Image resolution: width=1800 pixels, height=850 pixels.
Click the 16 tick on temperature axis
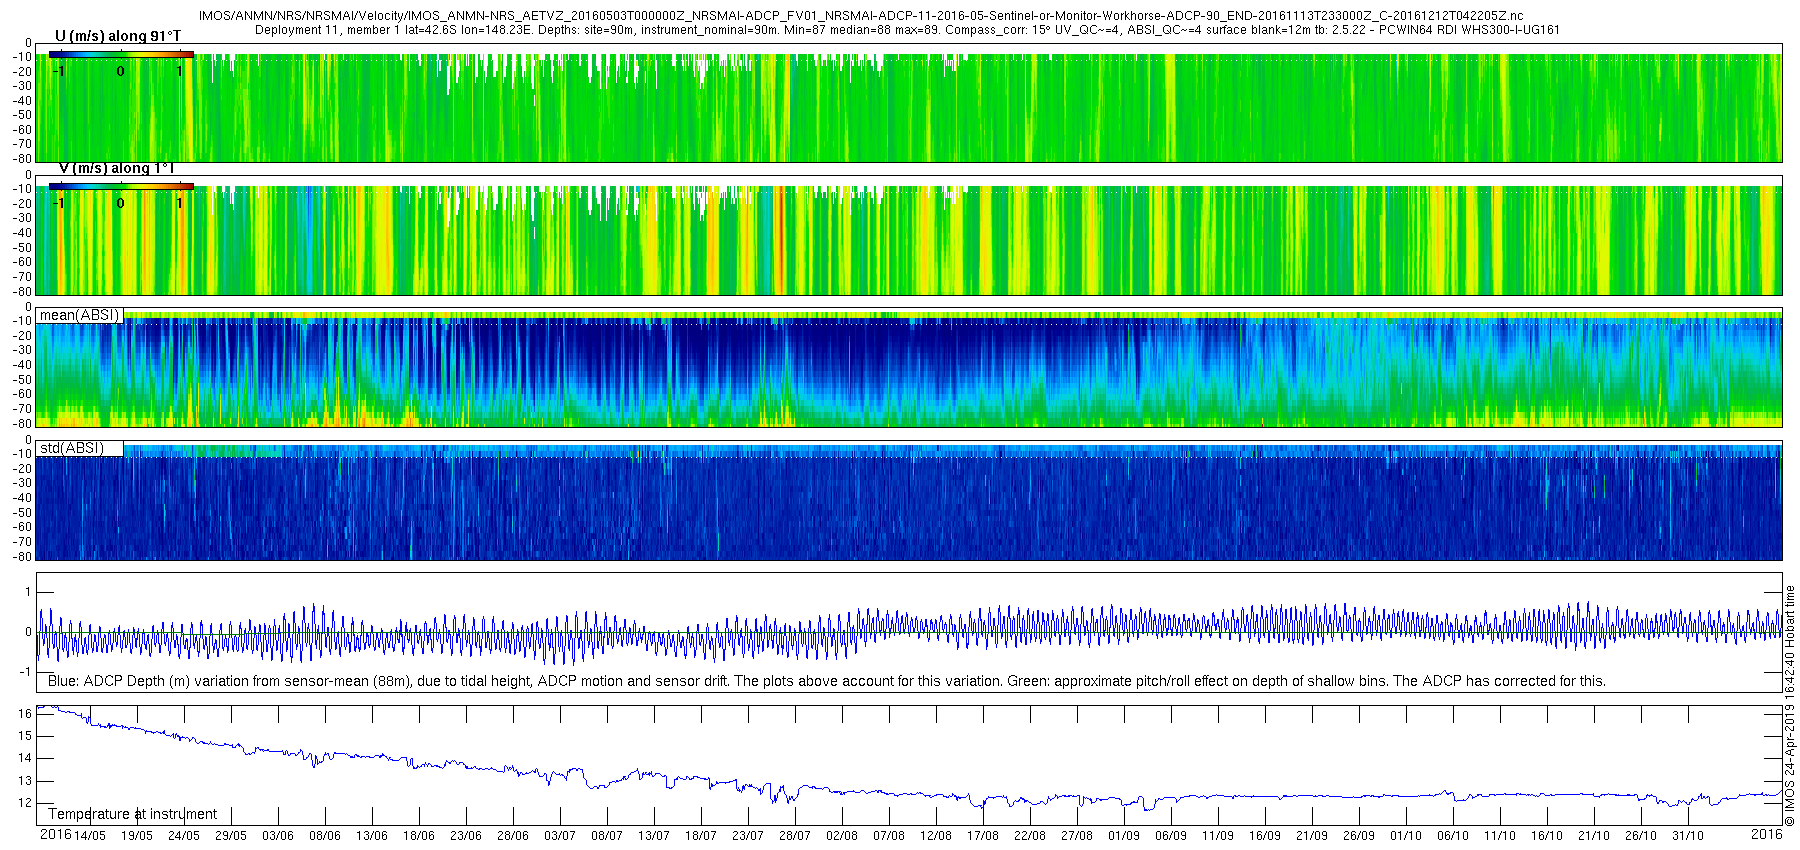click(26, 713)
